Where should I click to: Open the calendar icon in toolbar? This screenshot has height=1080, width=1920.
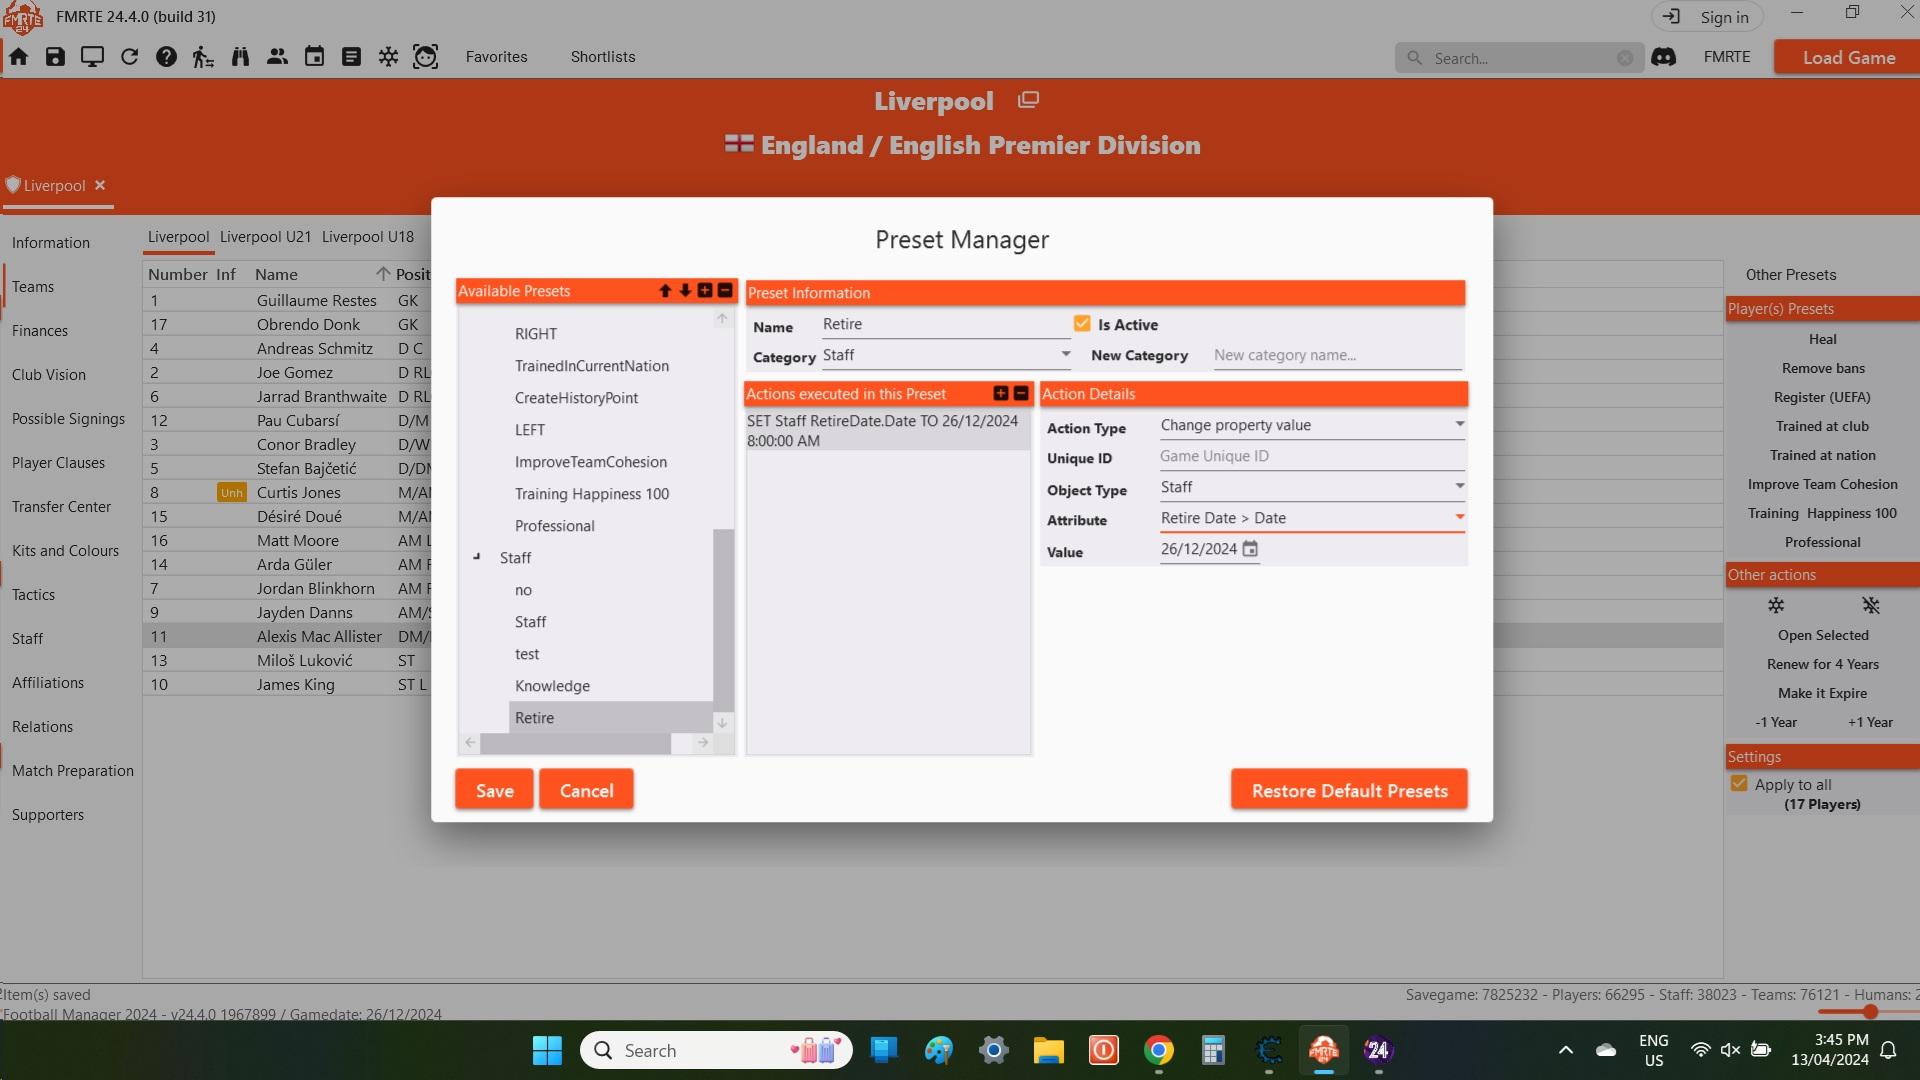pos(314,57)
